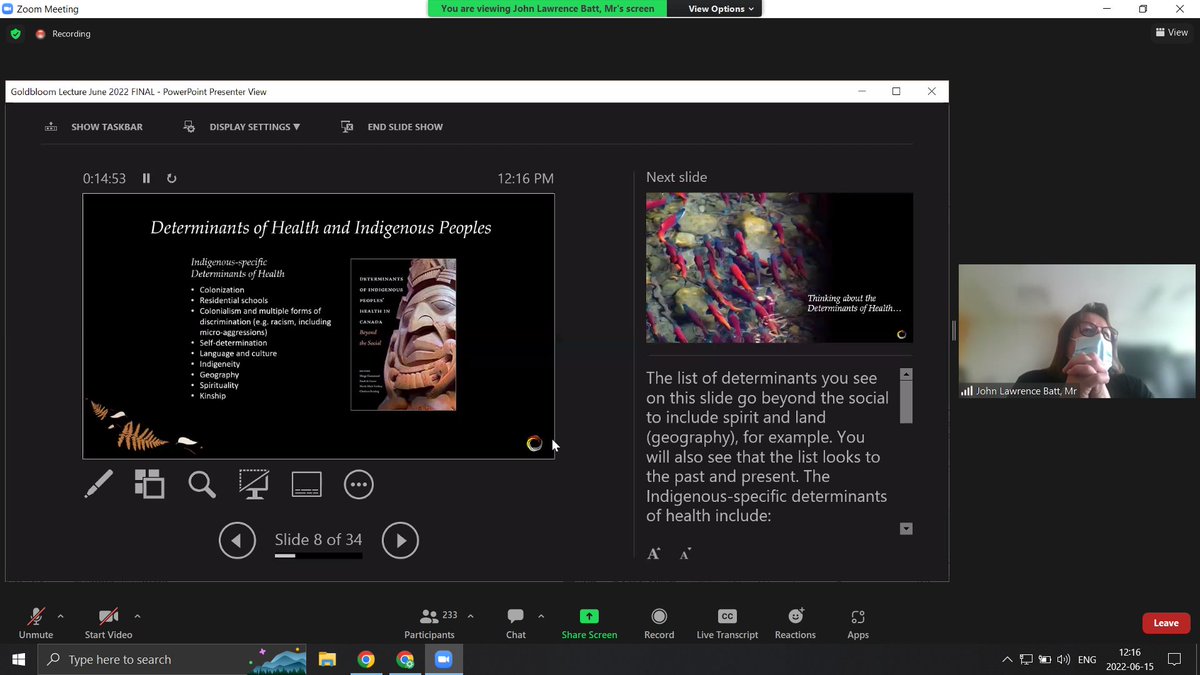This screenshot has width=1200, height=675.
Task: Open Windows notification center
Action: coord(1175,660)
